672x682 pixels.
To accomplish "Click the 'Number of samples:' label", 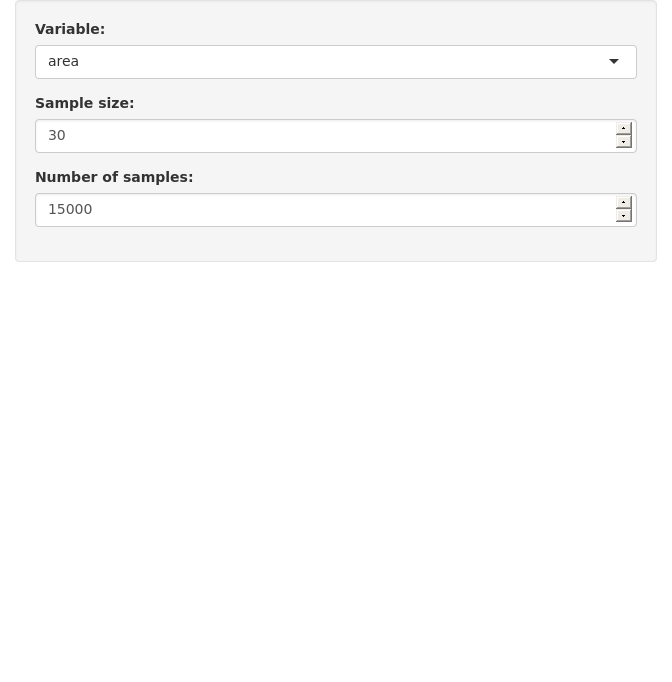I will (114, 177).
